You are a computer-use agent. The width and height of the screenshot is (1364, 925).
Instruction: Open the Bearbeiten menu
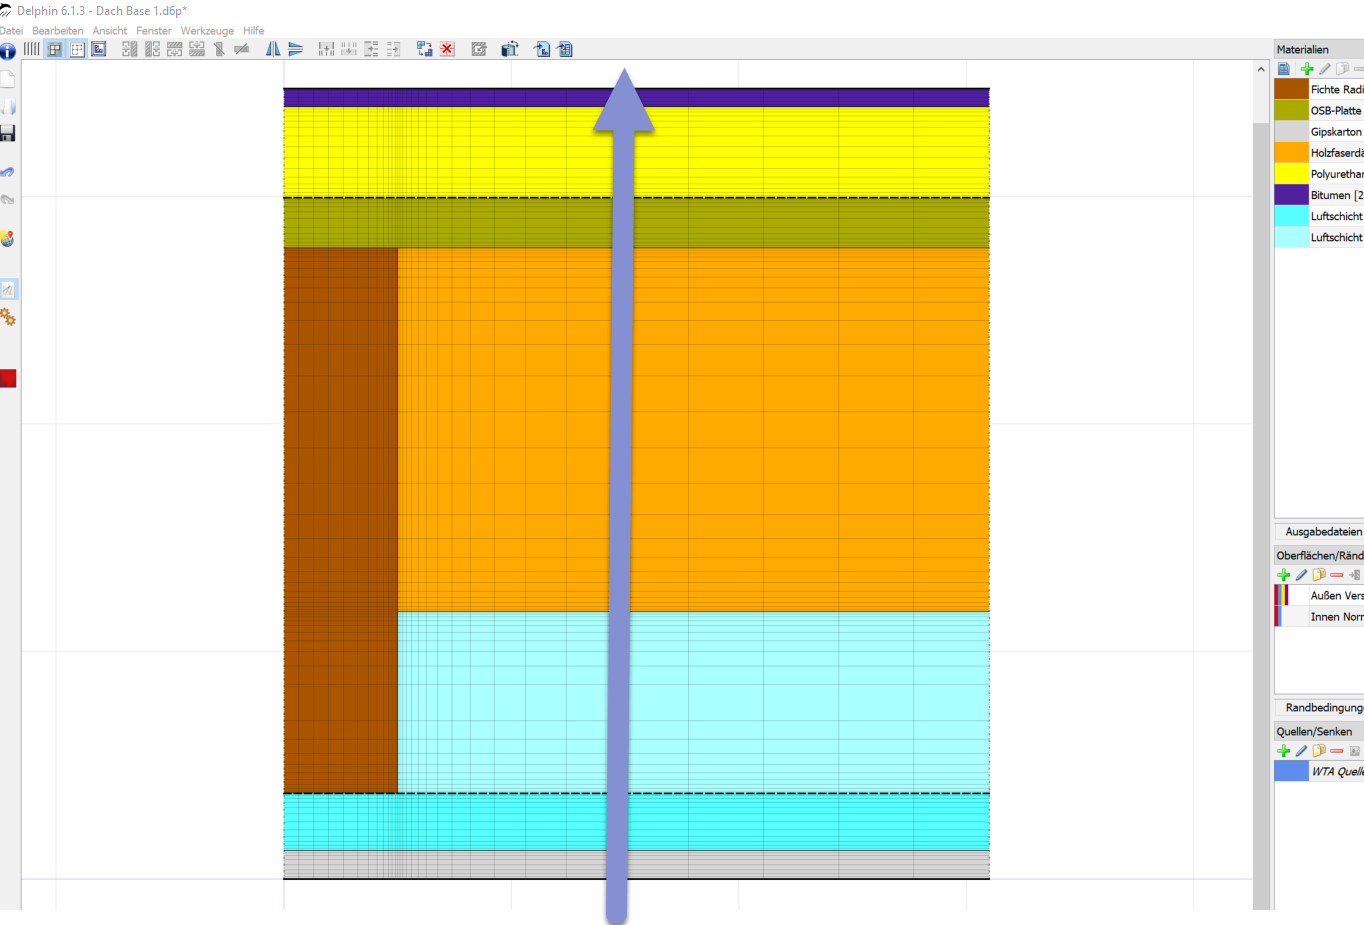pyautogui.click(x=58, y=31)
